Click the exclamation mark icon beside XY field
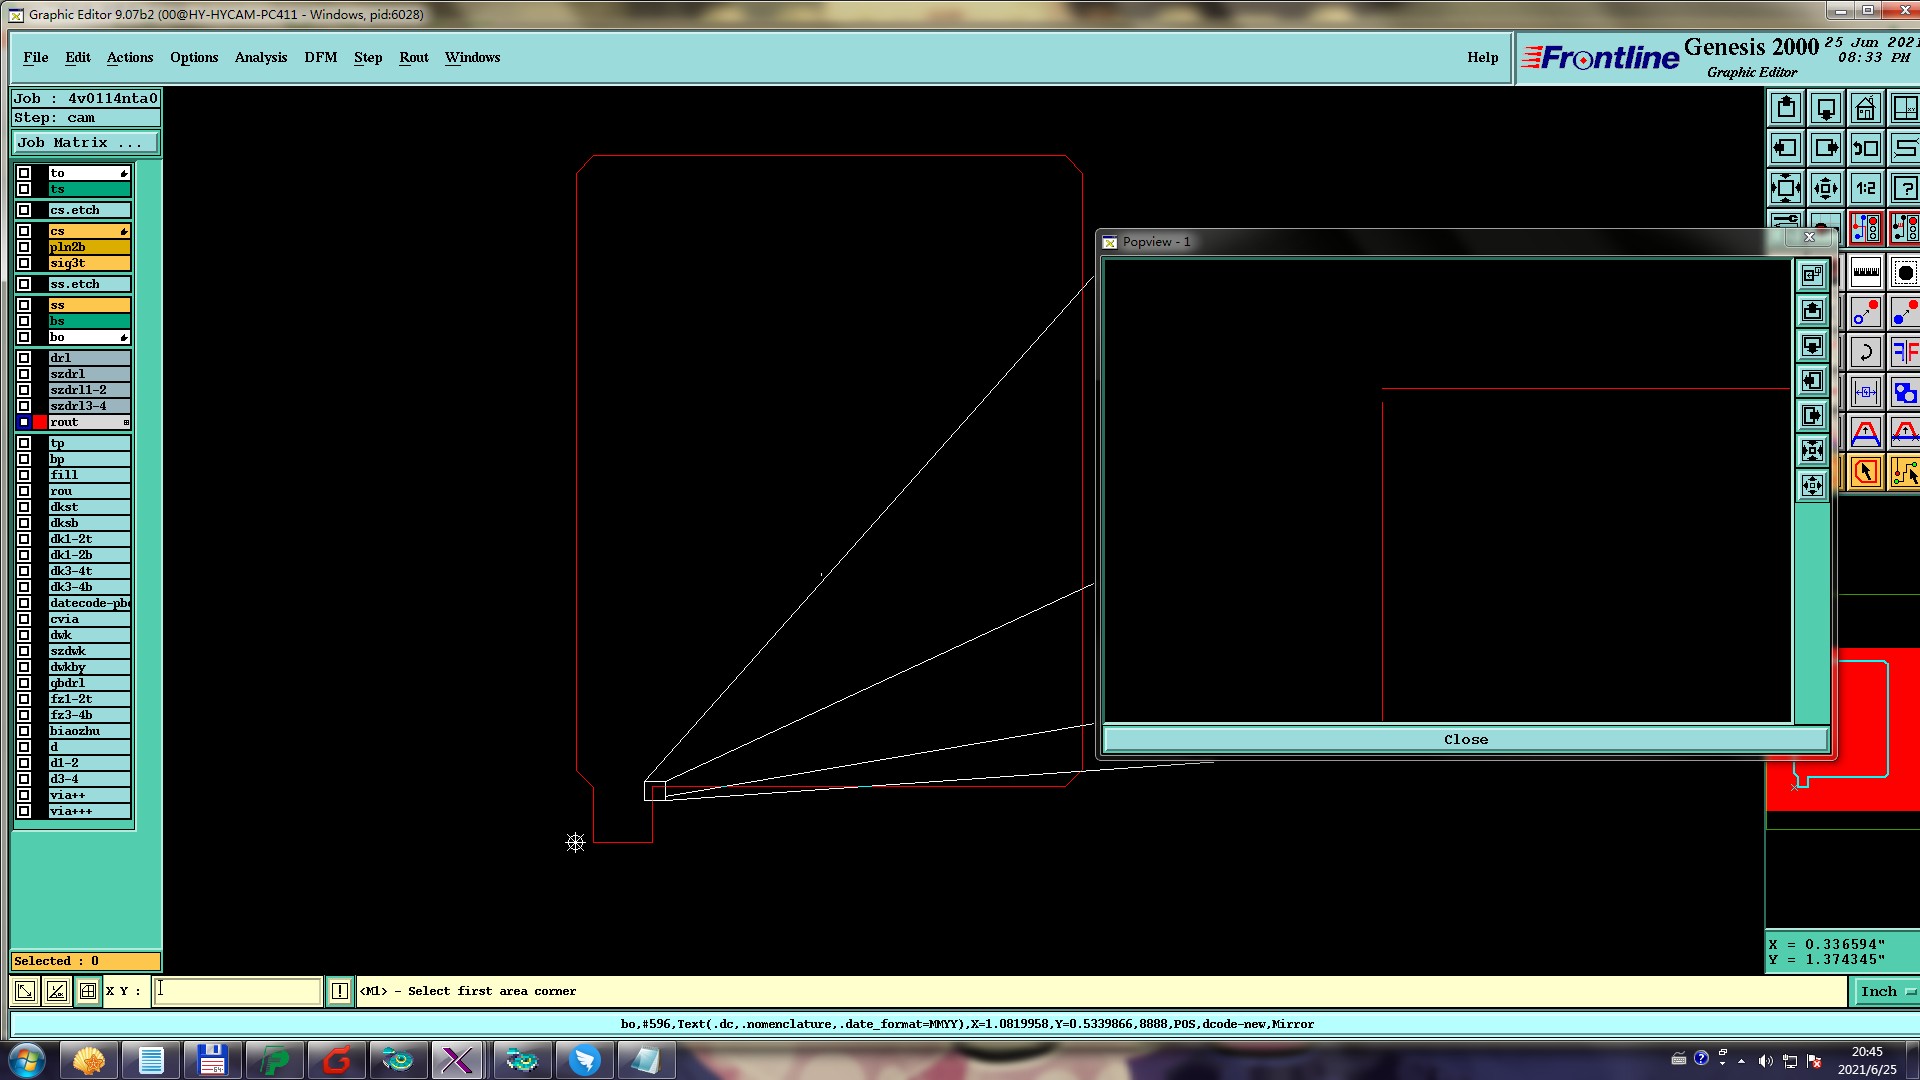The width and height of the screenshot is (1920, 1080). click(x=339, y=991)
